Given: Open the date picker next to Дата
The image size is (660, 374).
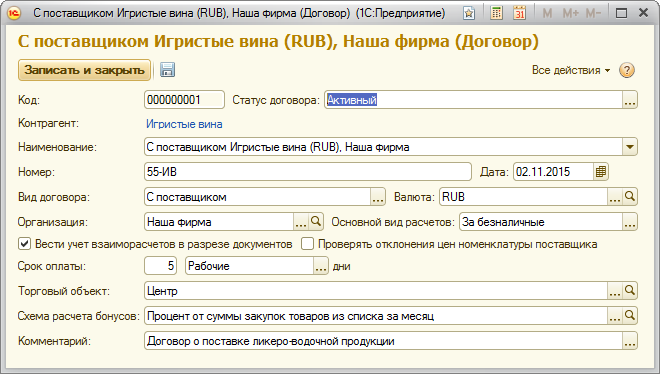Looking at the screenshot, I should point(601,172).
